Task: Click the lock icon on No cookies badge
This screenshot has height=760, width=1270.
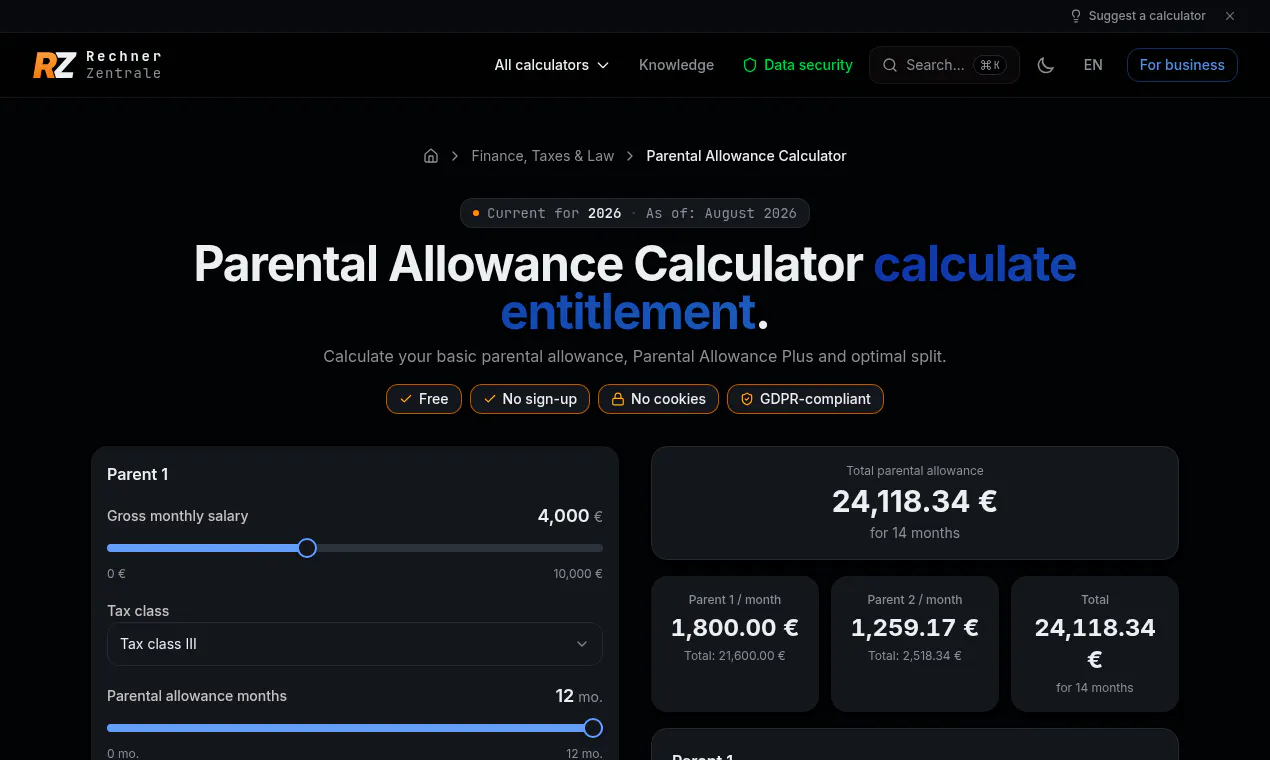Action: coord(618,399)
